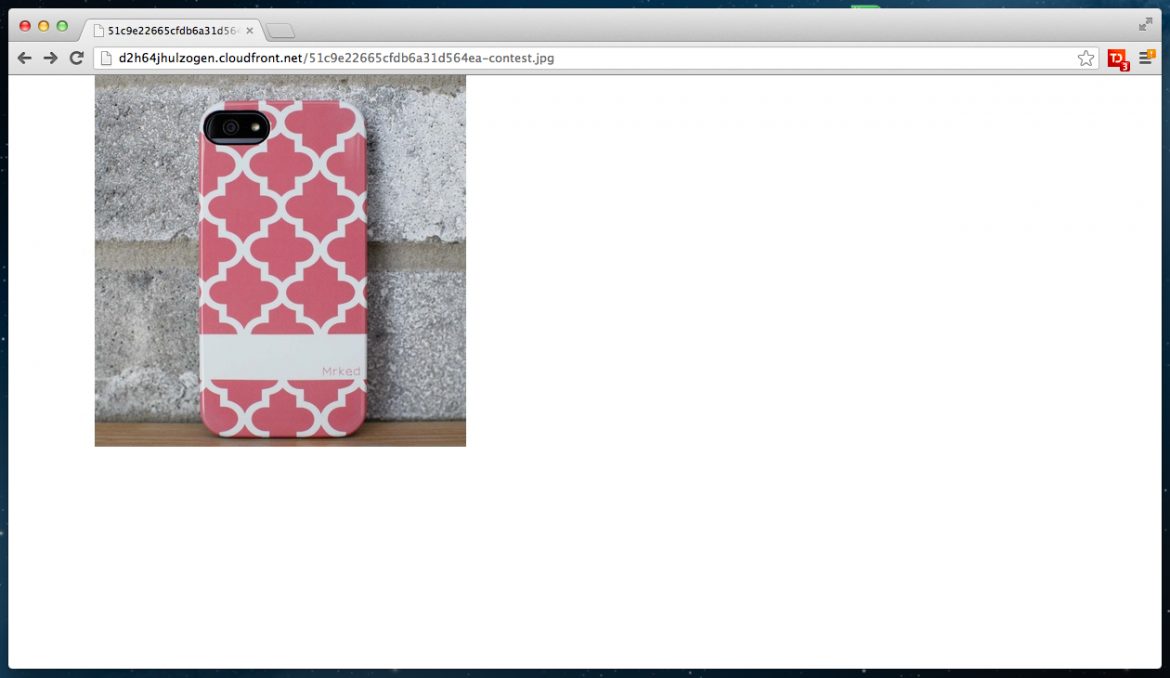
Task: Click the forward navigation arrow
Action: pos(50,58)
